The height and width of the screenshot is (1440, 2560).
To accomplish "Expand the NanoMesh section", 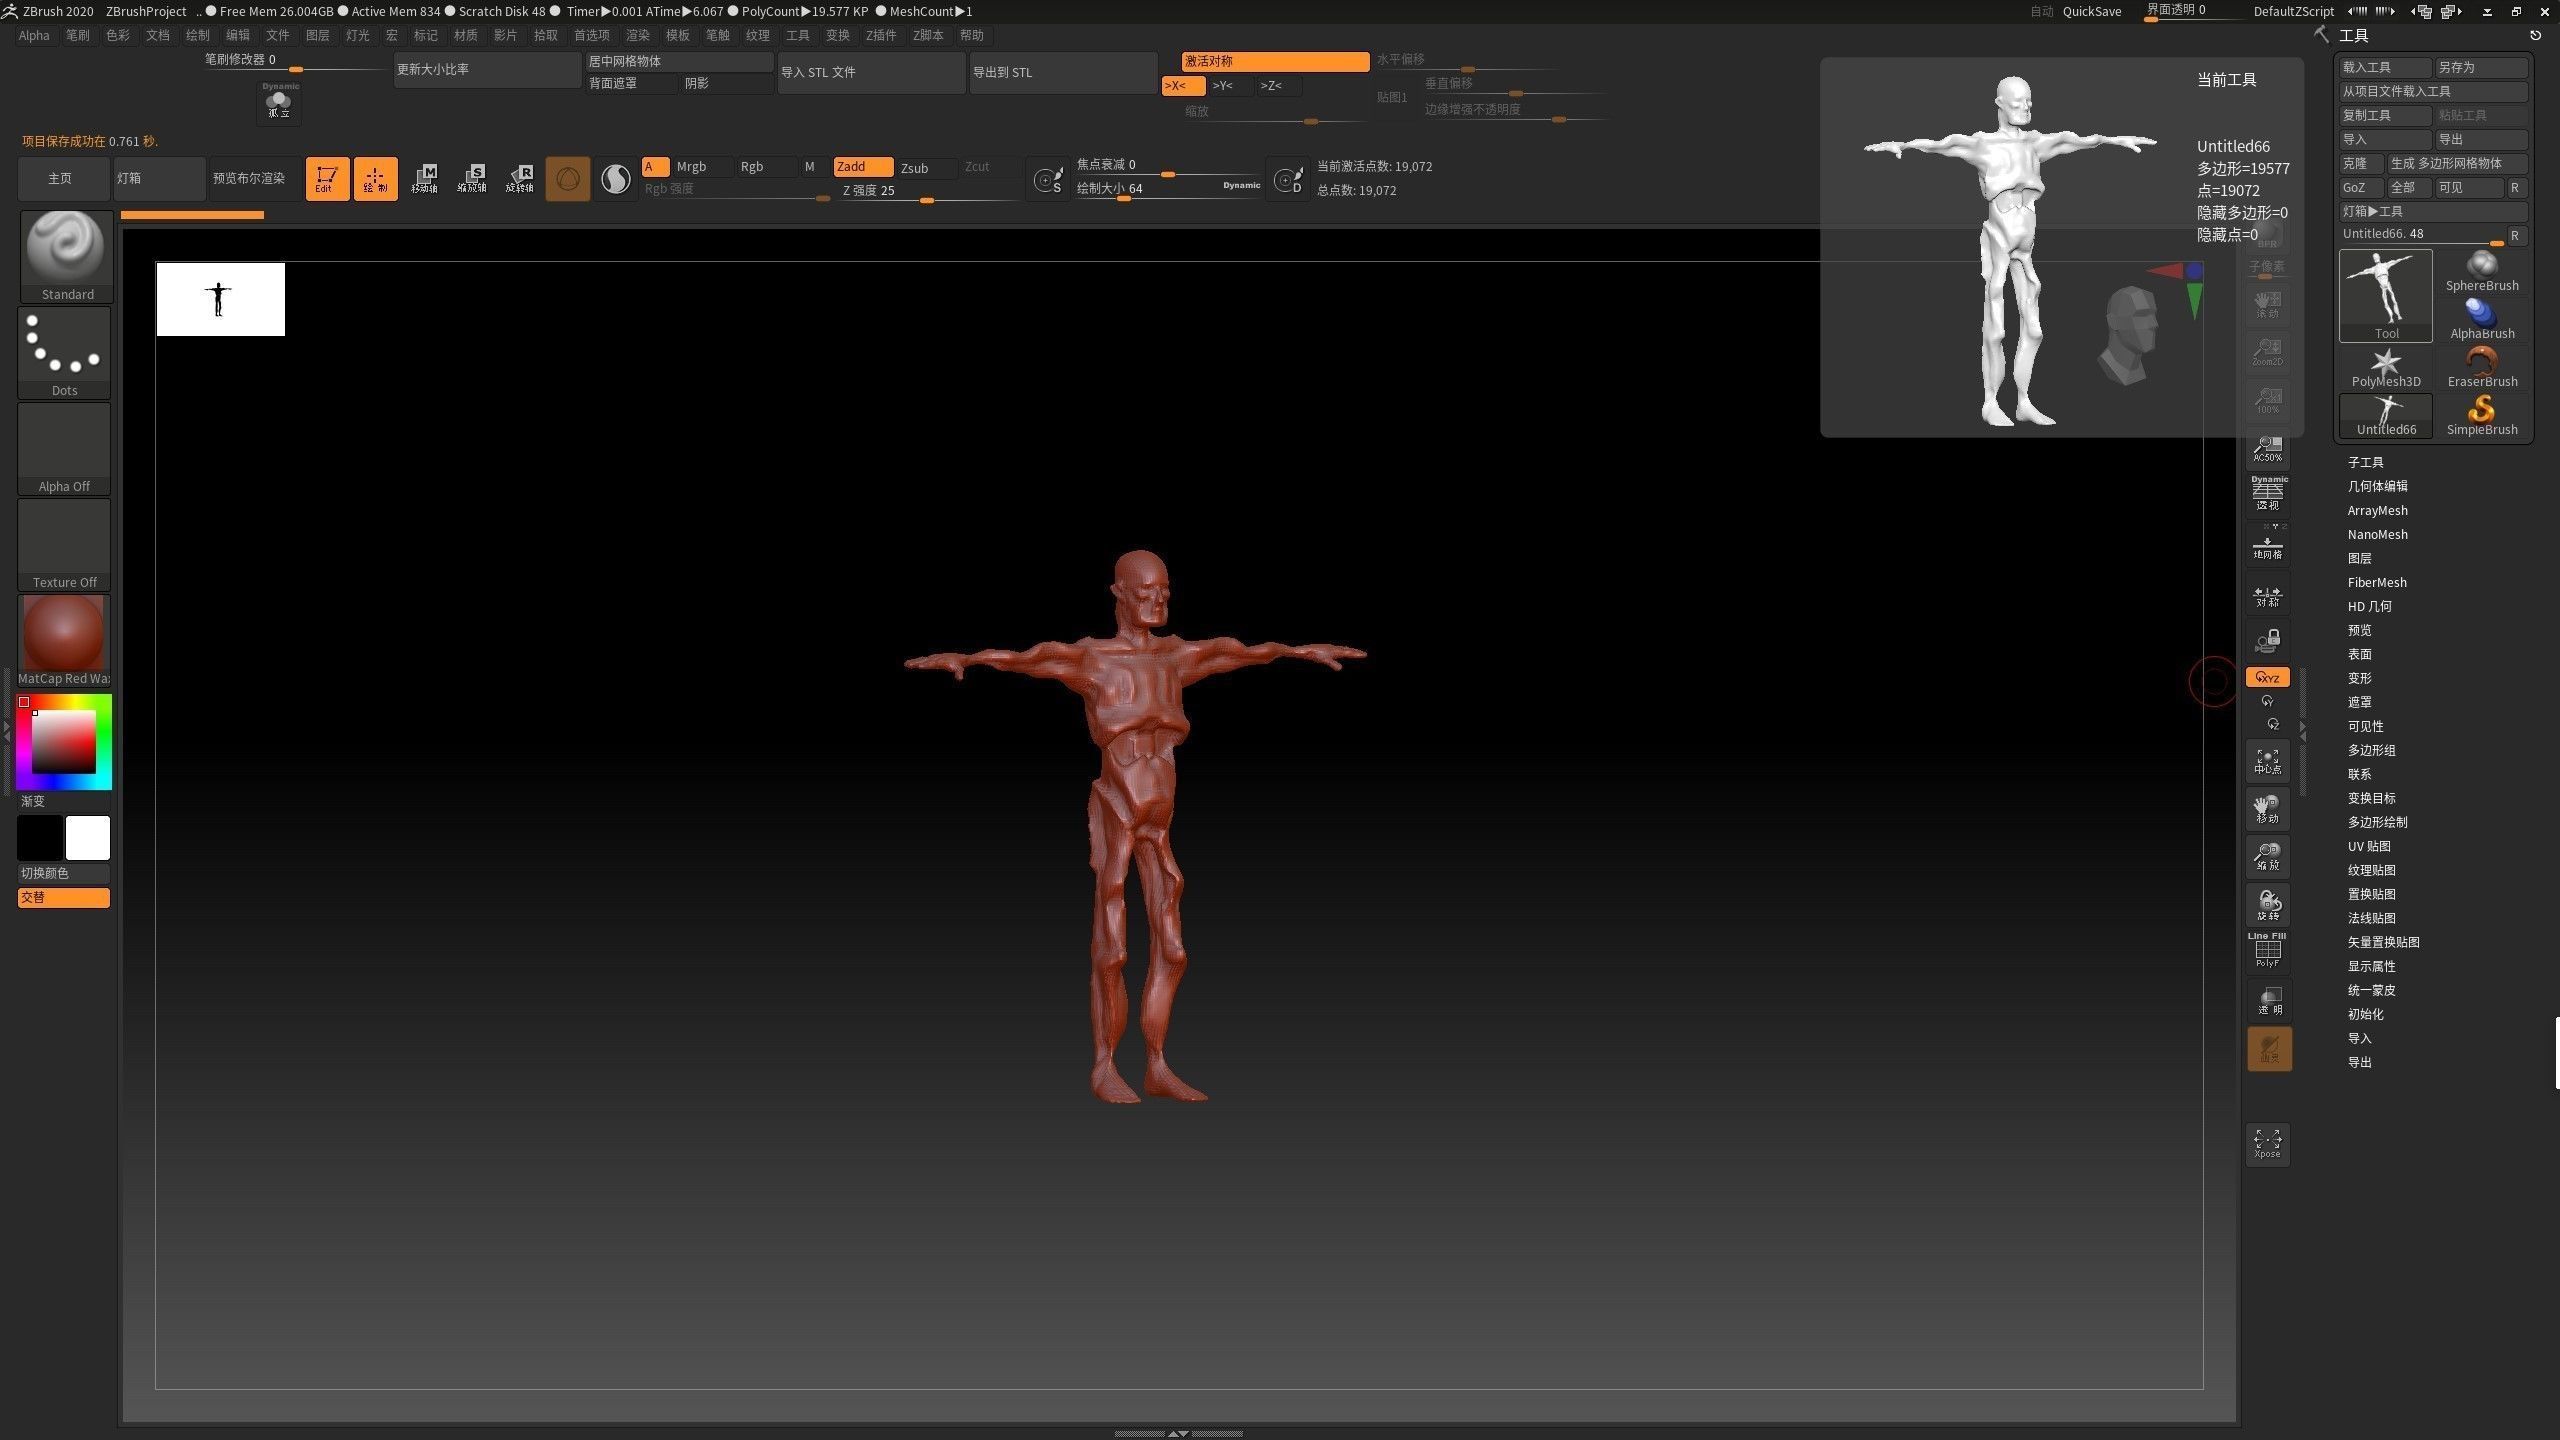I will pyautogui.click(x=2378, y=534).
